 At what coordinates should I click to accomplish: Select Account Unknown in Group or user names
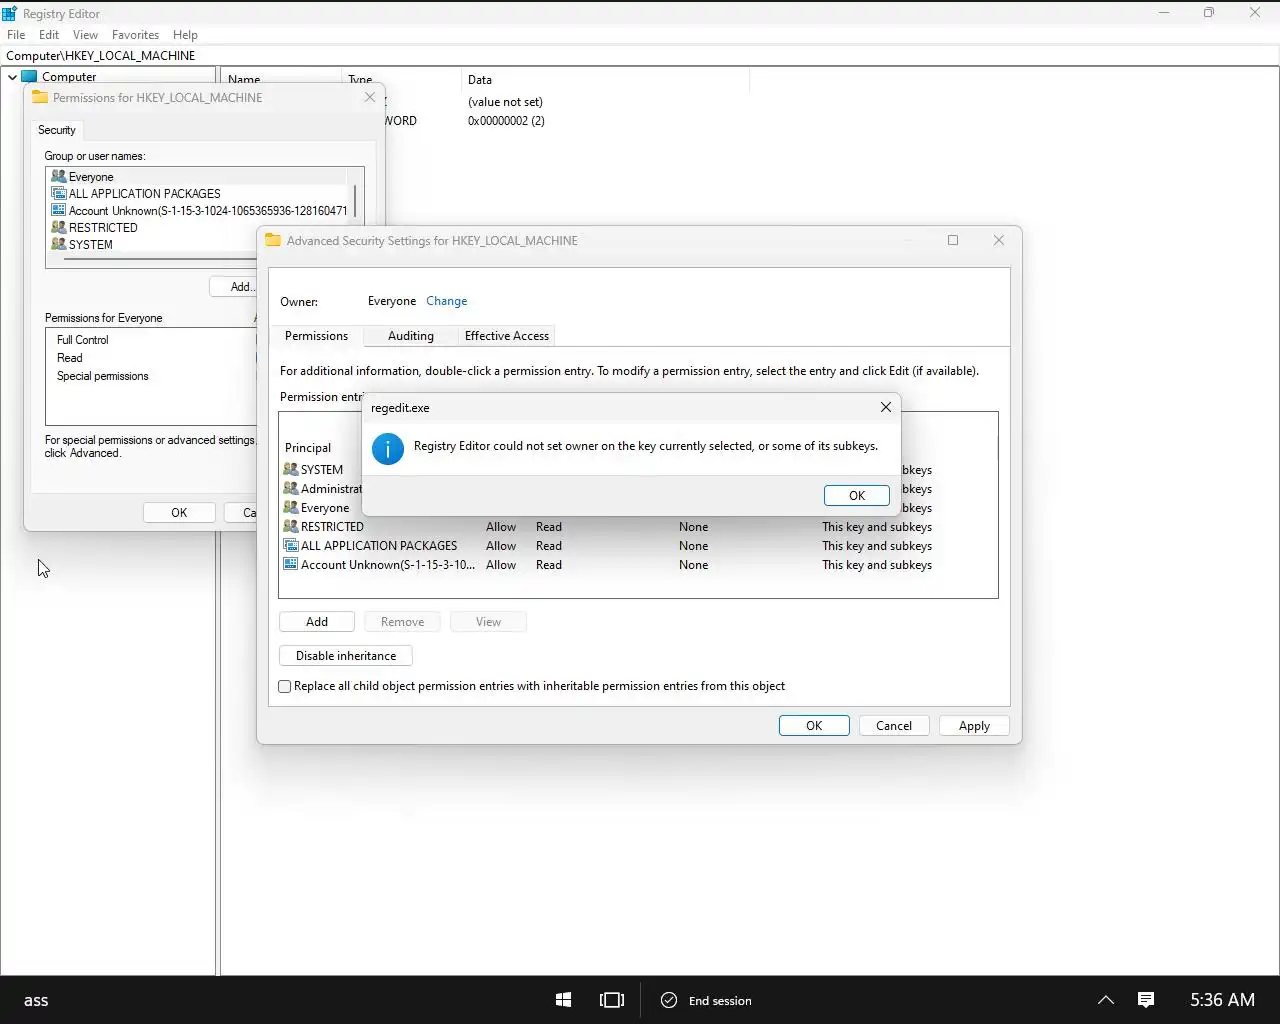pyautogui.click(x=199, y=211)
